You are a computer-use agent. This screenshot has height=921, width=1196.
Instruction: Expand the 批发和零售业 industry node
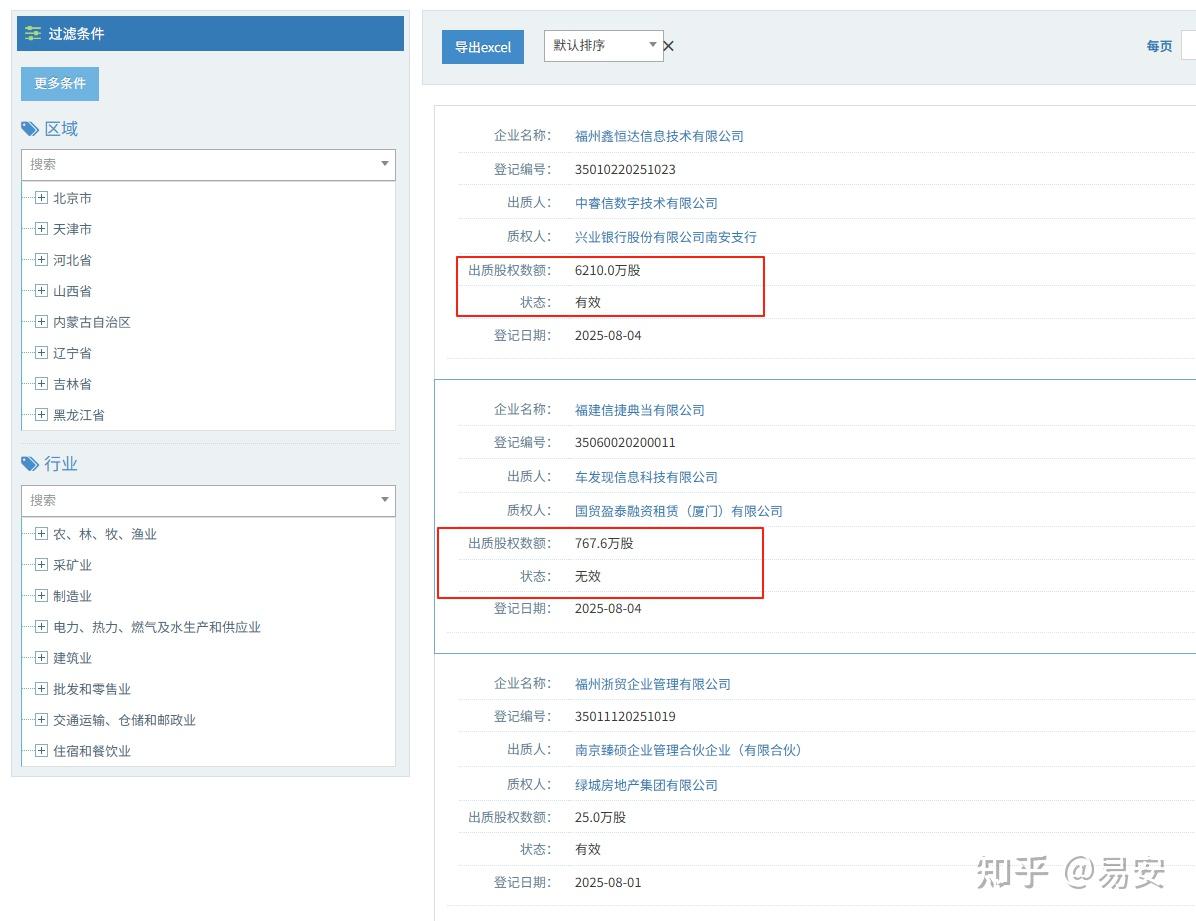point(40,688)
